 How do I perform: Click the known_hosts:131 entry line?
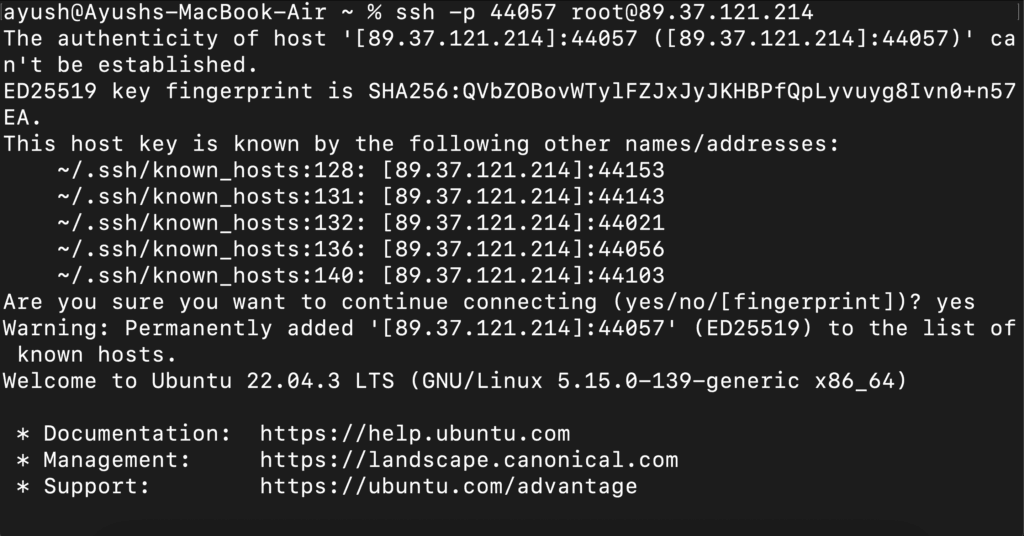(x=360, y=197)
